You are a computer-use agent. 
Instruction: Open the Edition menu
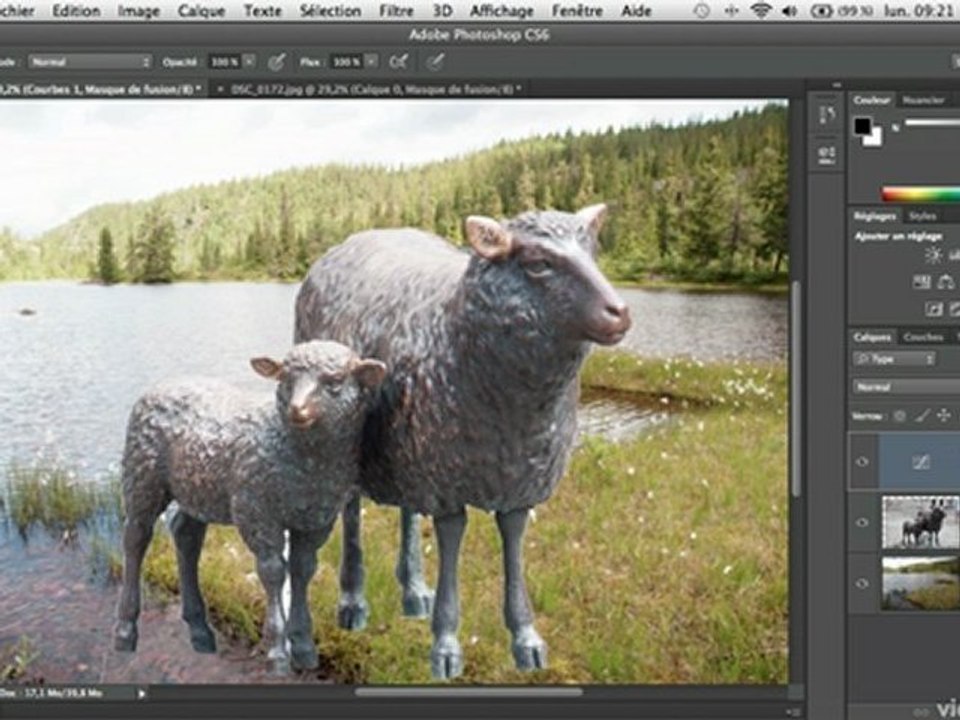pyautogui.click(x=76, y=11)
